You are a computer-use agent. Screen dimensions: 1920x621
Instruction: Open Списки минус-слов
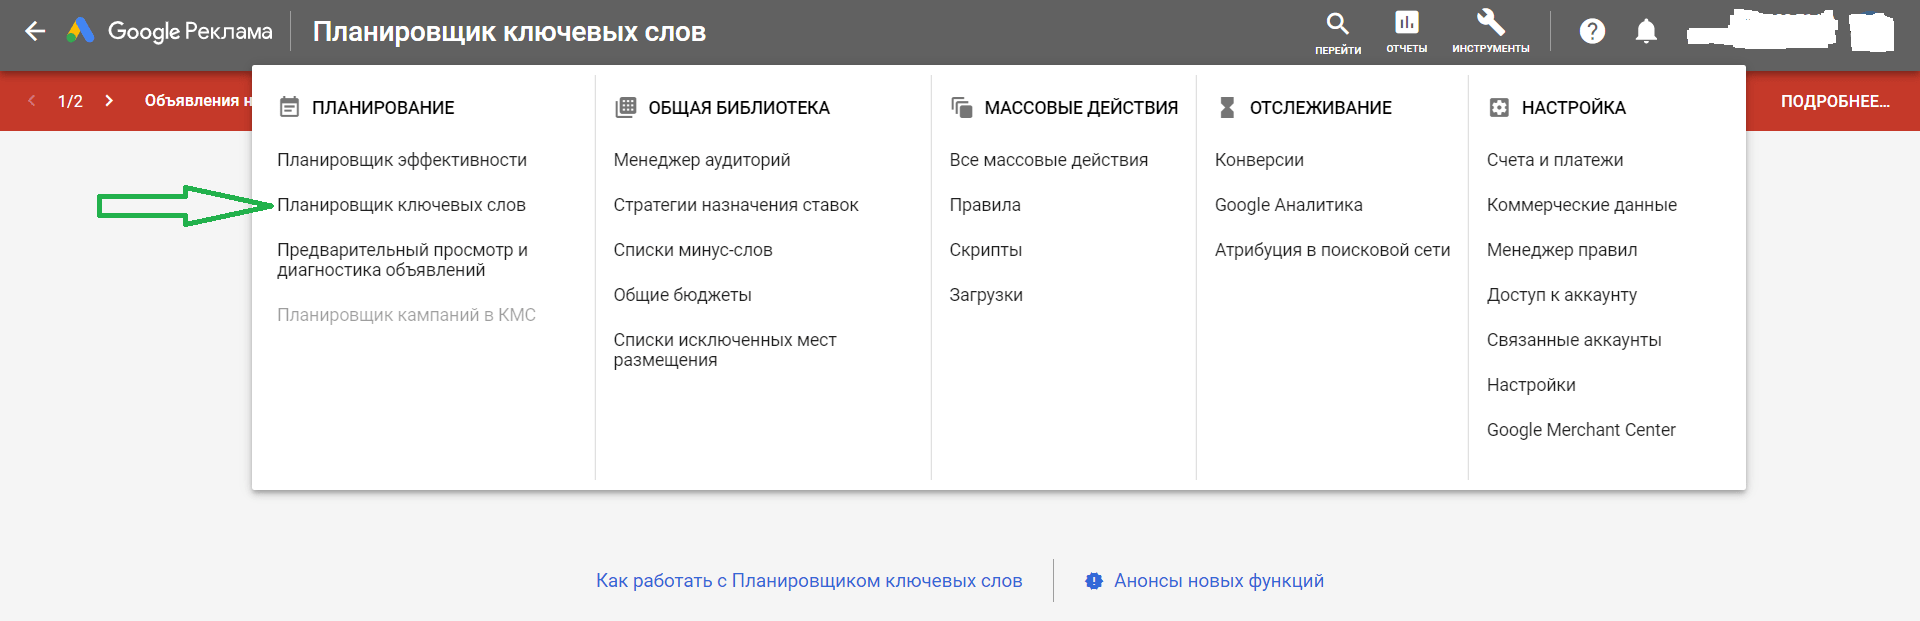[693, 250]
